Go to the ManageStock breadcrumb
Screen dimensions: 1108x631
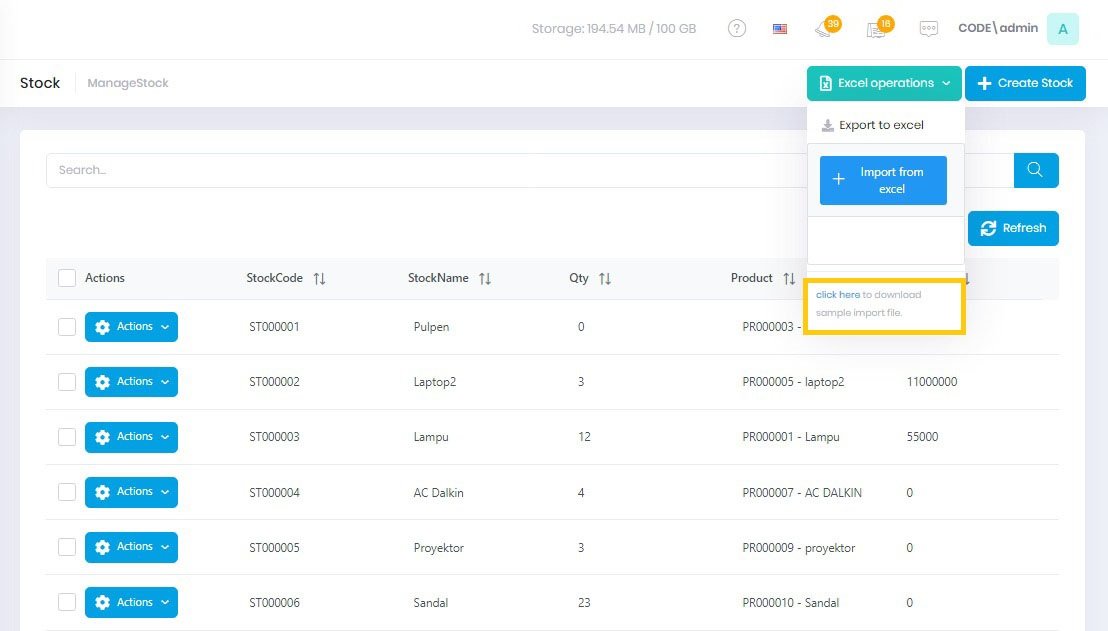coord(127,83)
